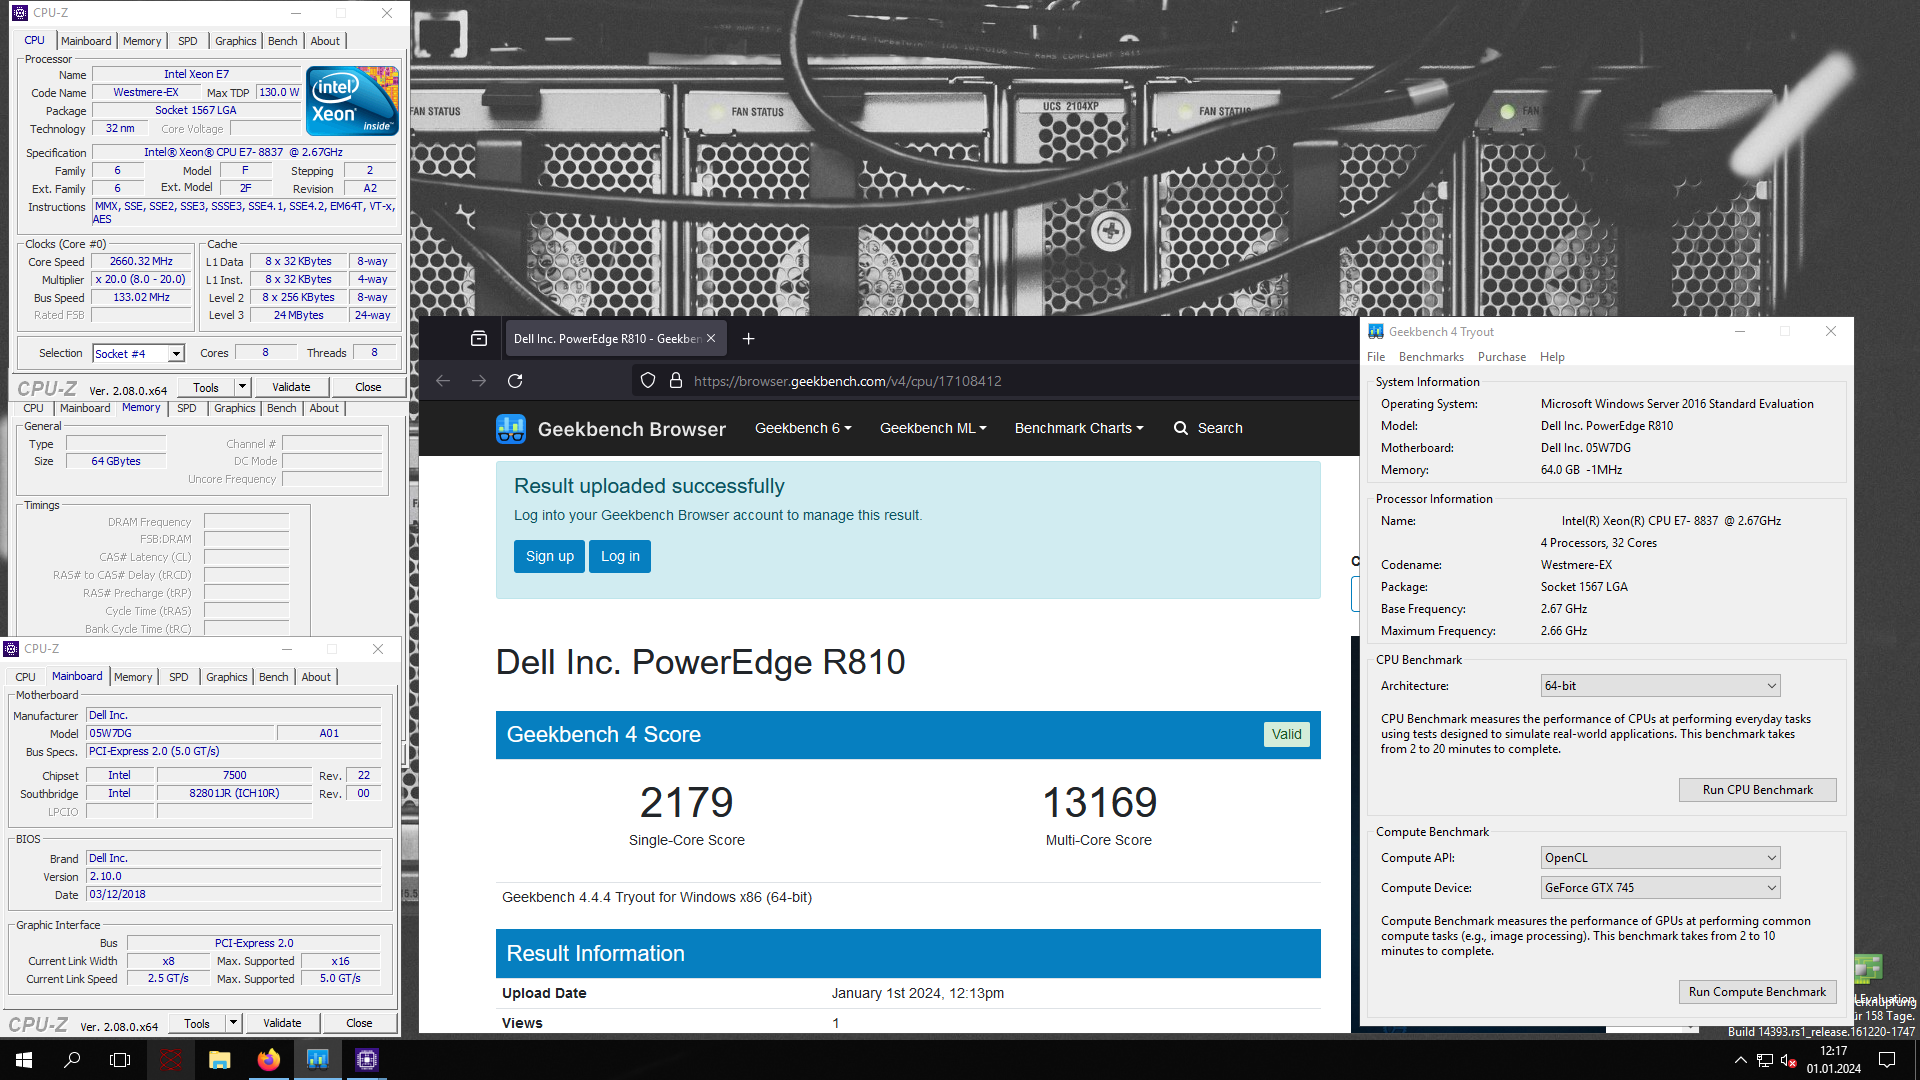Click browser forward arrow
This screenshot has height=1080, width=1920.
479,381
